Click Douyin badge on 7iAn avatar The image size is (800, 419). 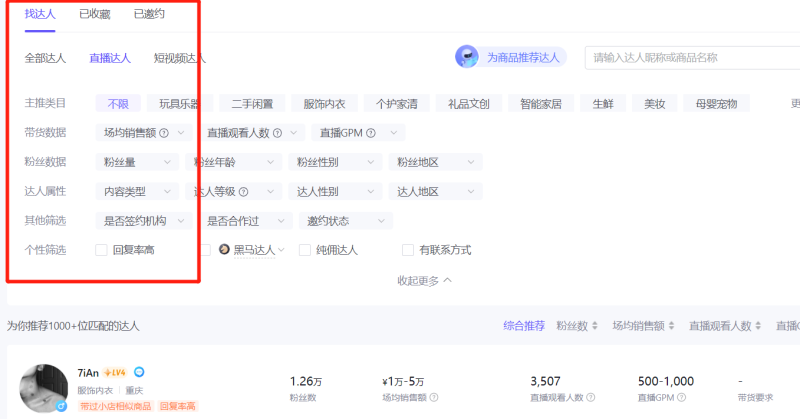(x=62, y=406)
